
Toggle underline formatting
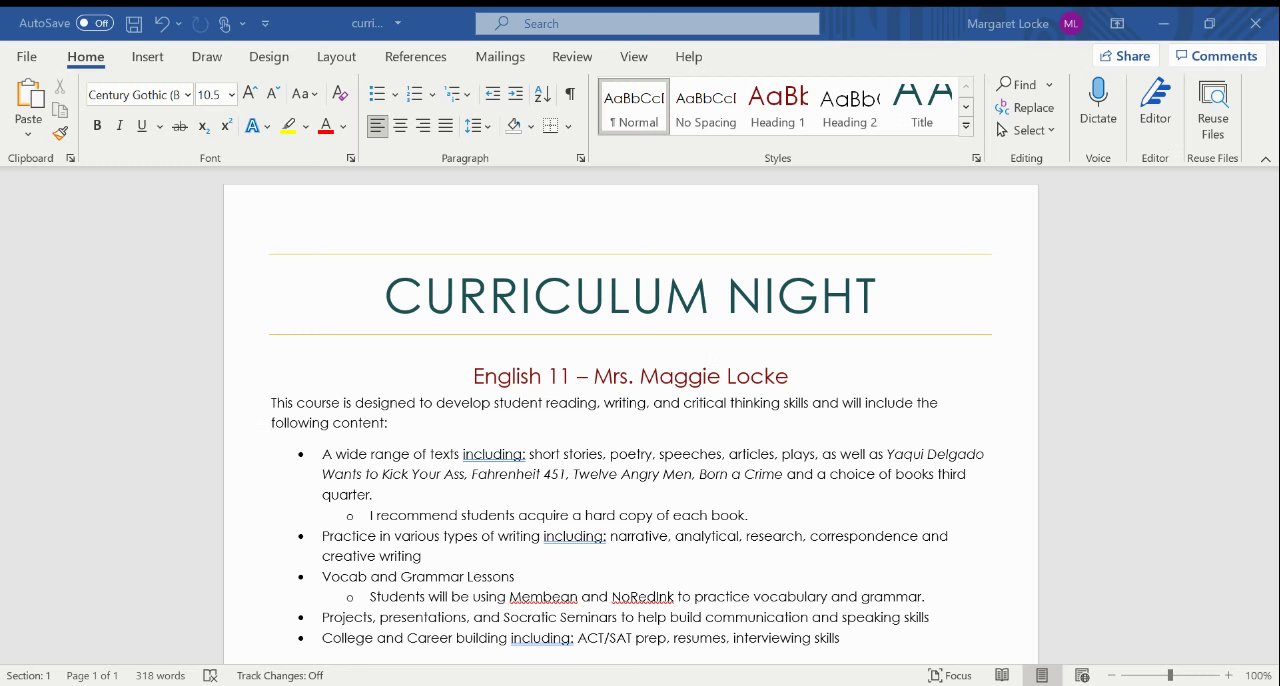[x=142, y=126]
